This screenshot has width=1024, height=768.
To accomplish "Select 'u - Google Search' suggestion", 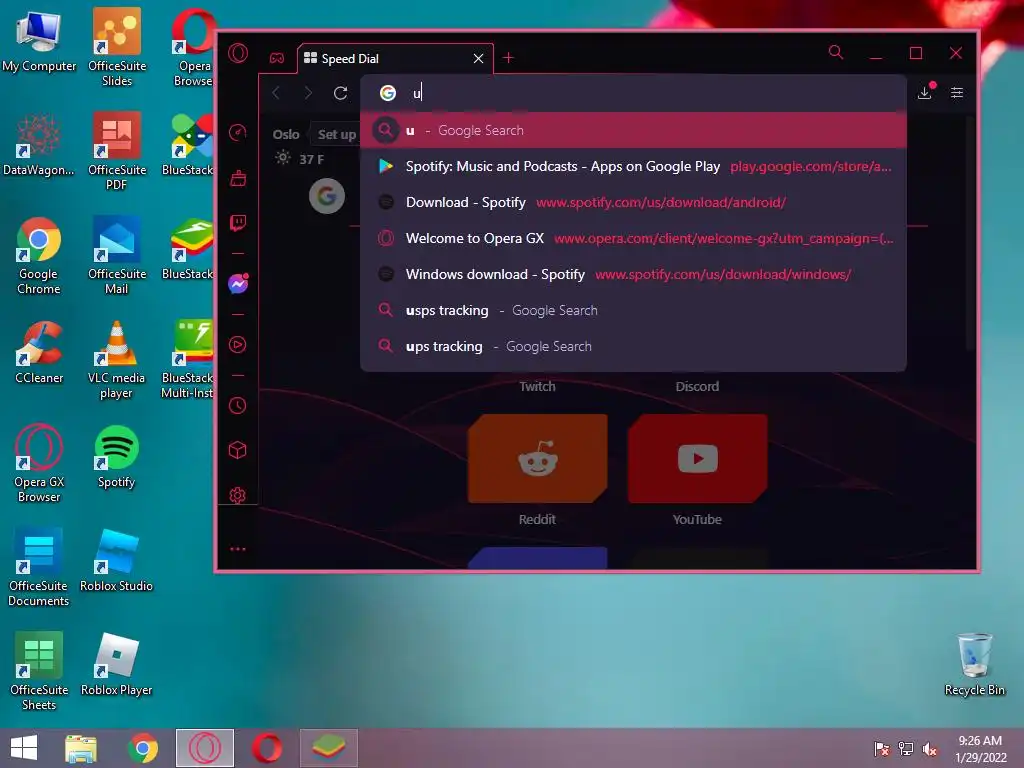I will (633, 130).
